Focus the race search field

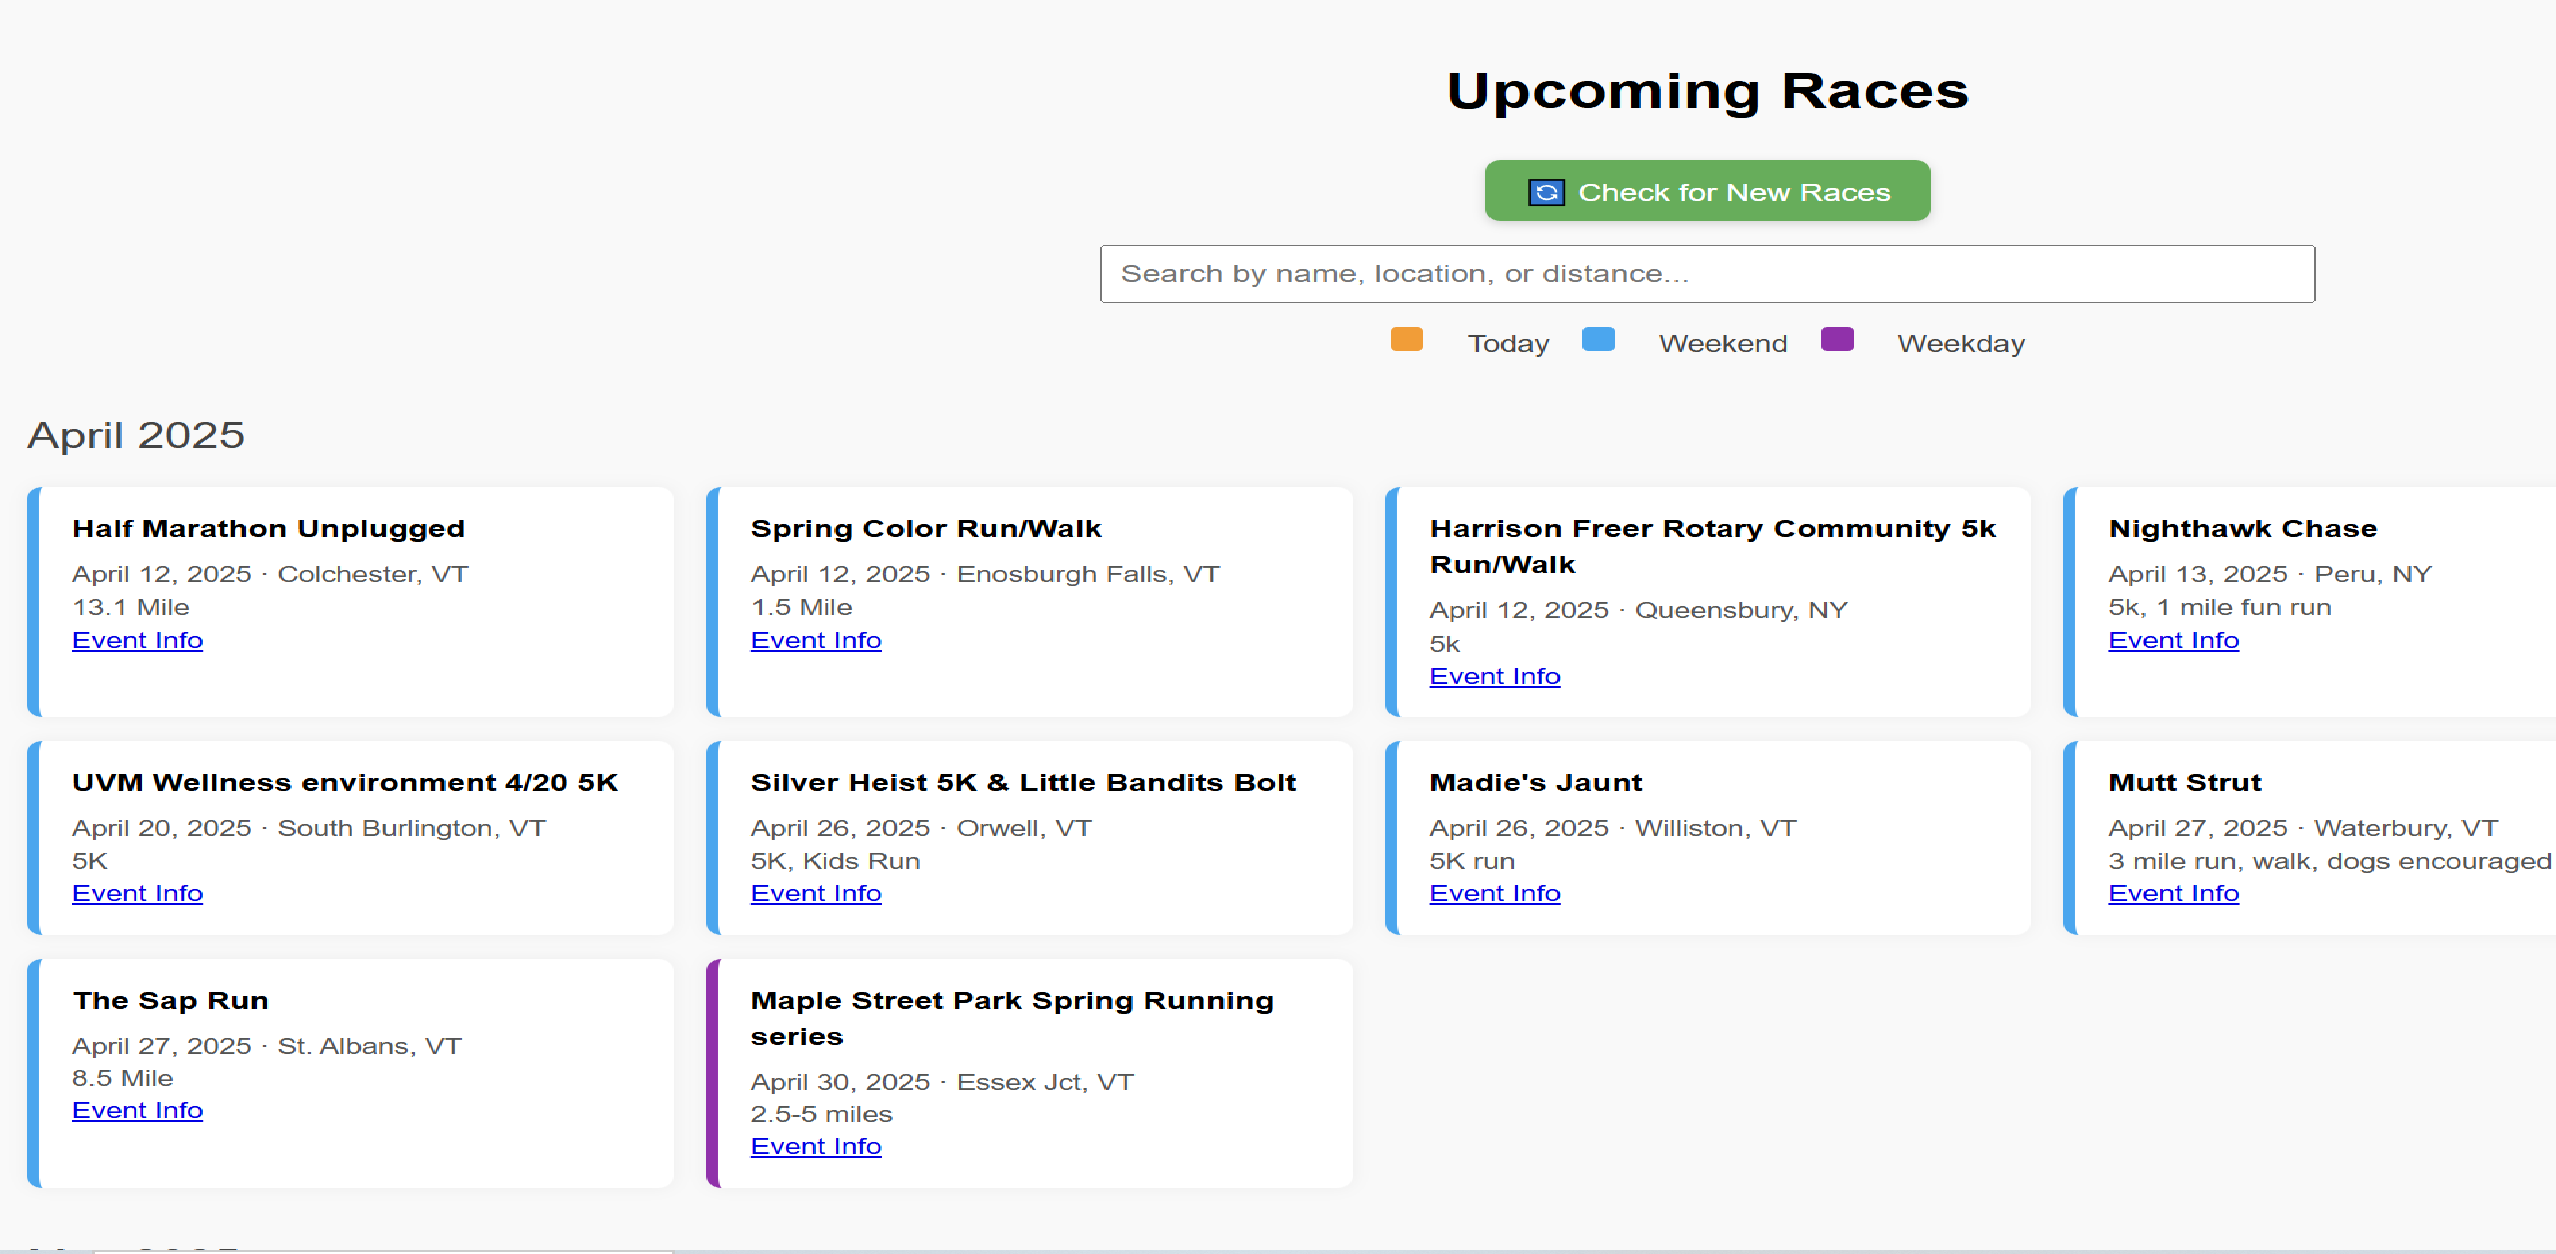click(x=1707, y=274)
